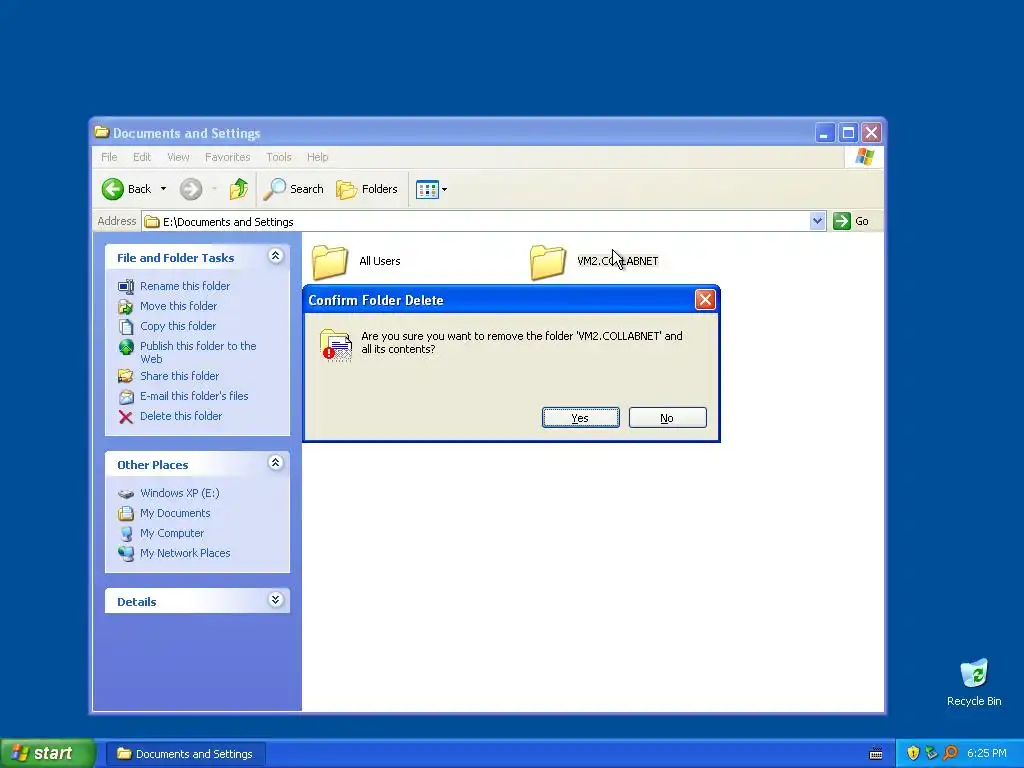Open the Edit menu
The width and height of the screenshot is (1024, 768).
point(142,157)
